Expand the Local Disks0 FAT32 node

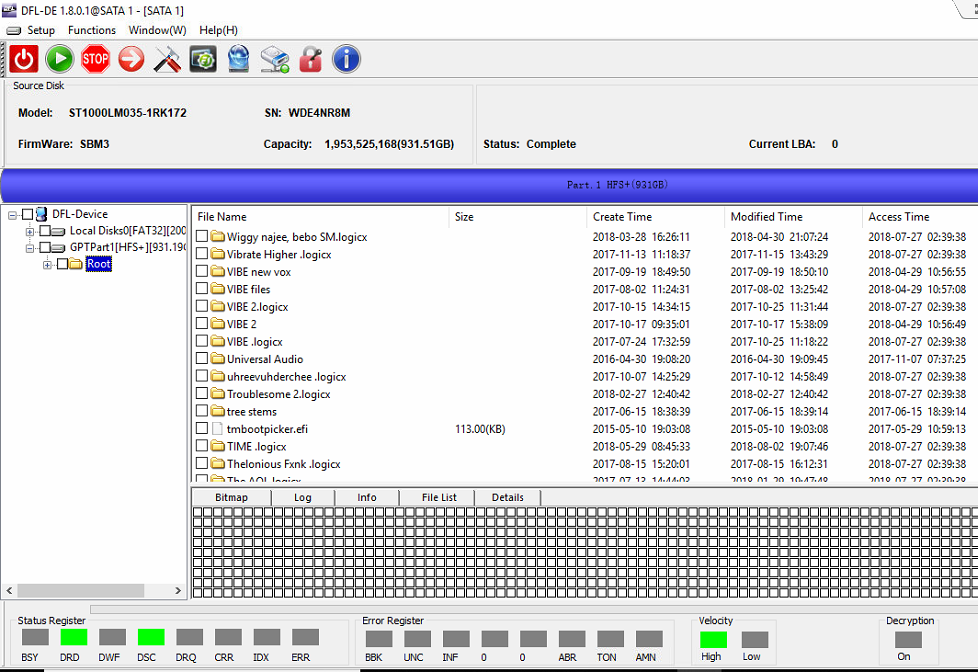(x=29, y=231)
